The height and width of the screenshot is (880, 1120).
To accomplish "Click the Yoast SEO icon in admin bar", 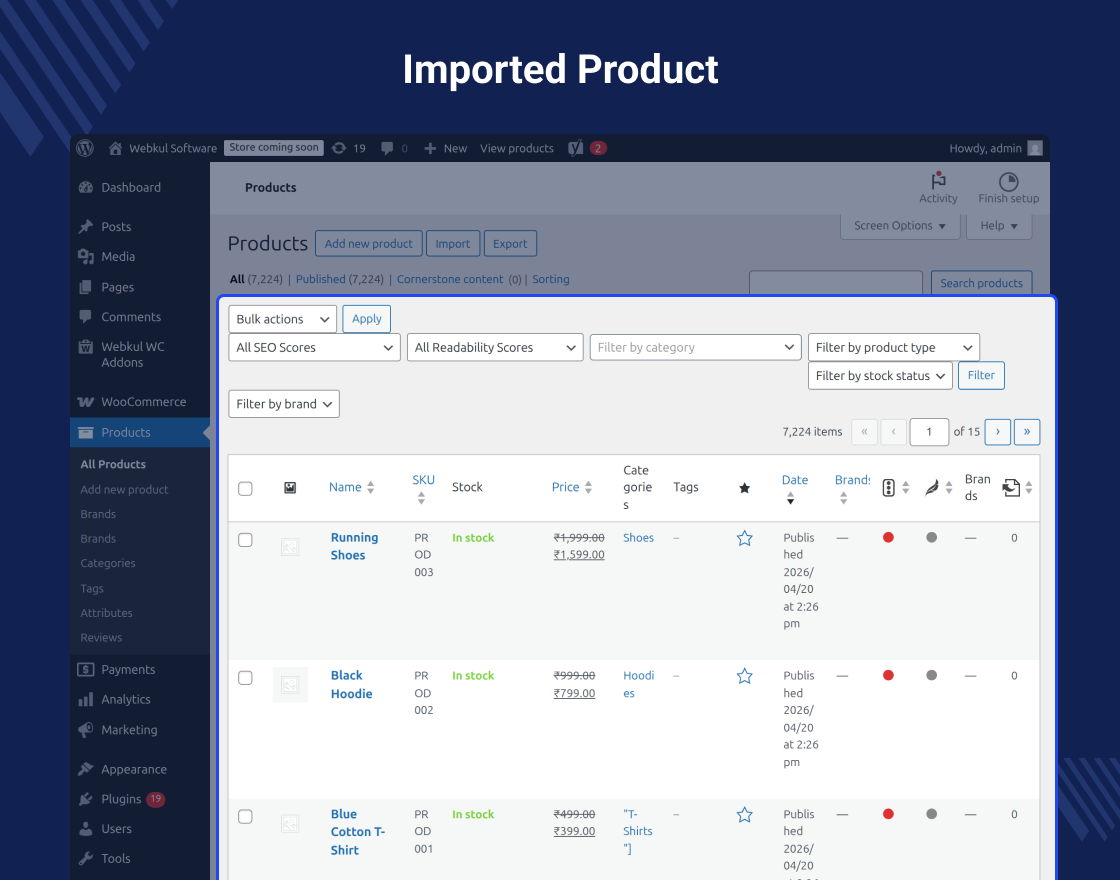I will point(576,148).
